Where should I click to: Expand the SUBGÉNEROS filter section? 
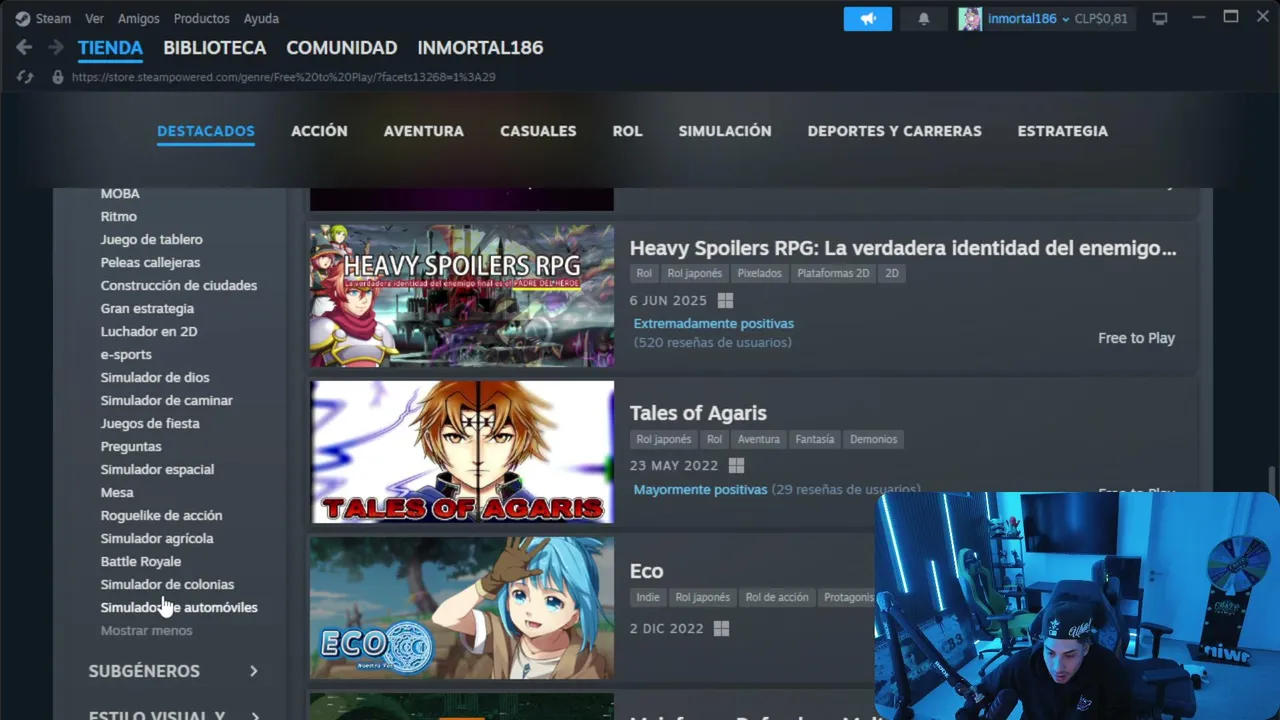point(174,671)
